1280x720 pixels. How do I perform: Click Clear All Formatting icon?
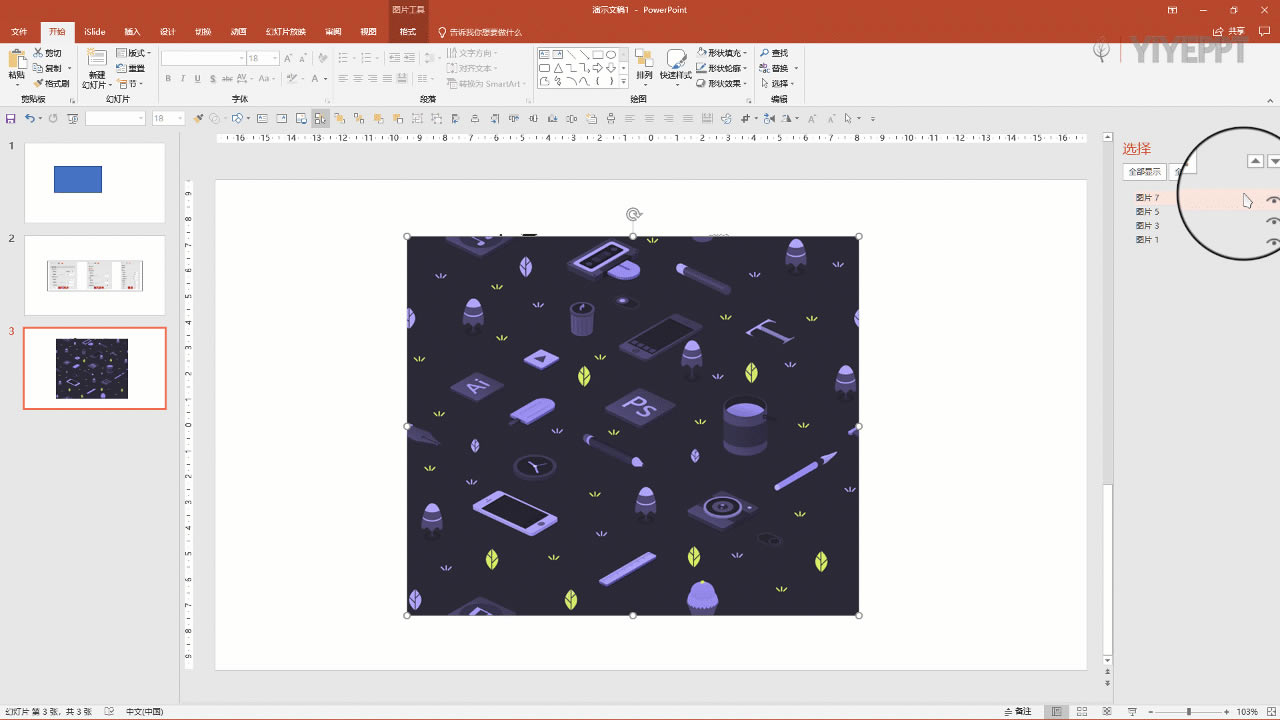(x=323, y=58)
